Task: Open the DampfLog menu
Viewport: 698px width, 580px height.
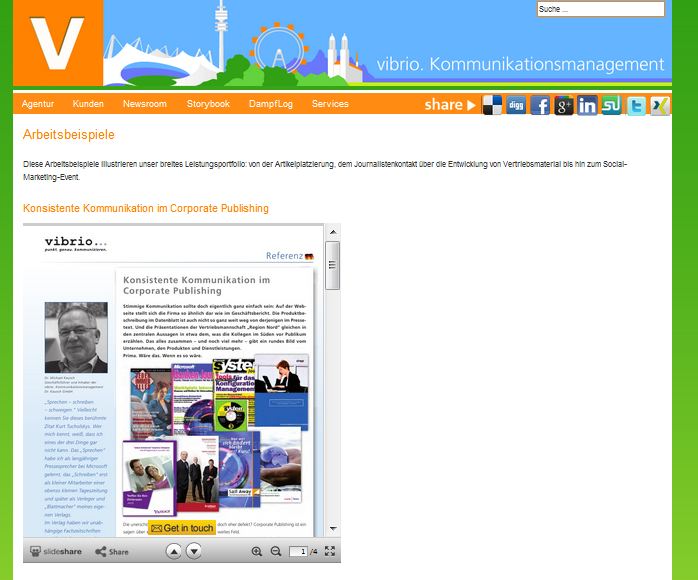Action: click(271, 104)
